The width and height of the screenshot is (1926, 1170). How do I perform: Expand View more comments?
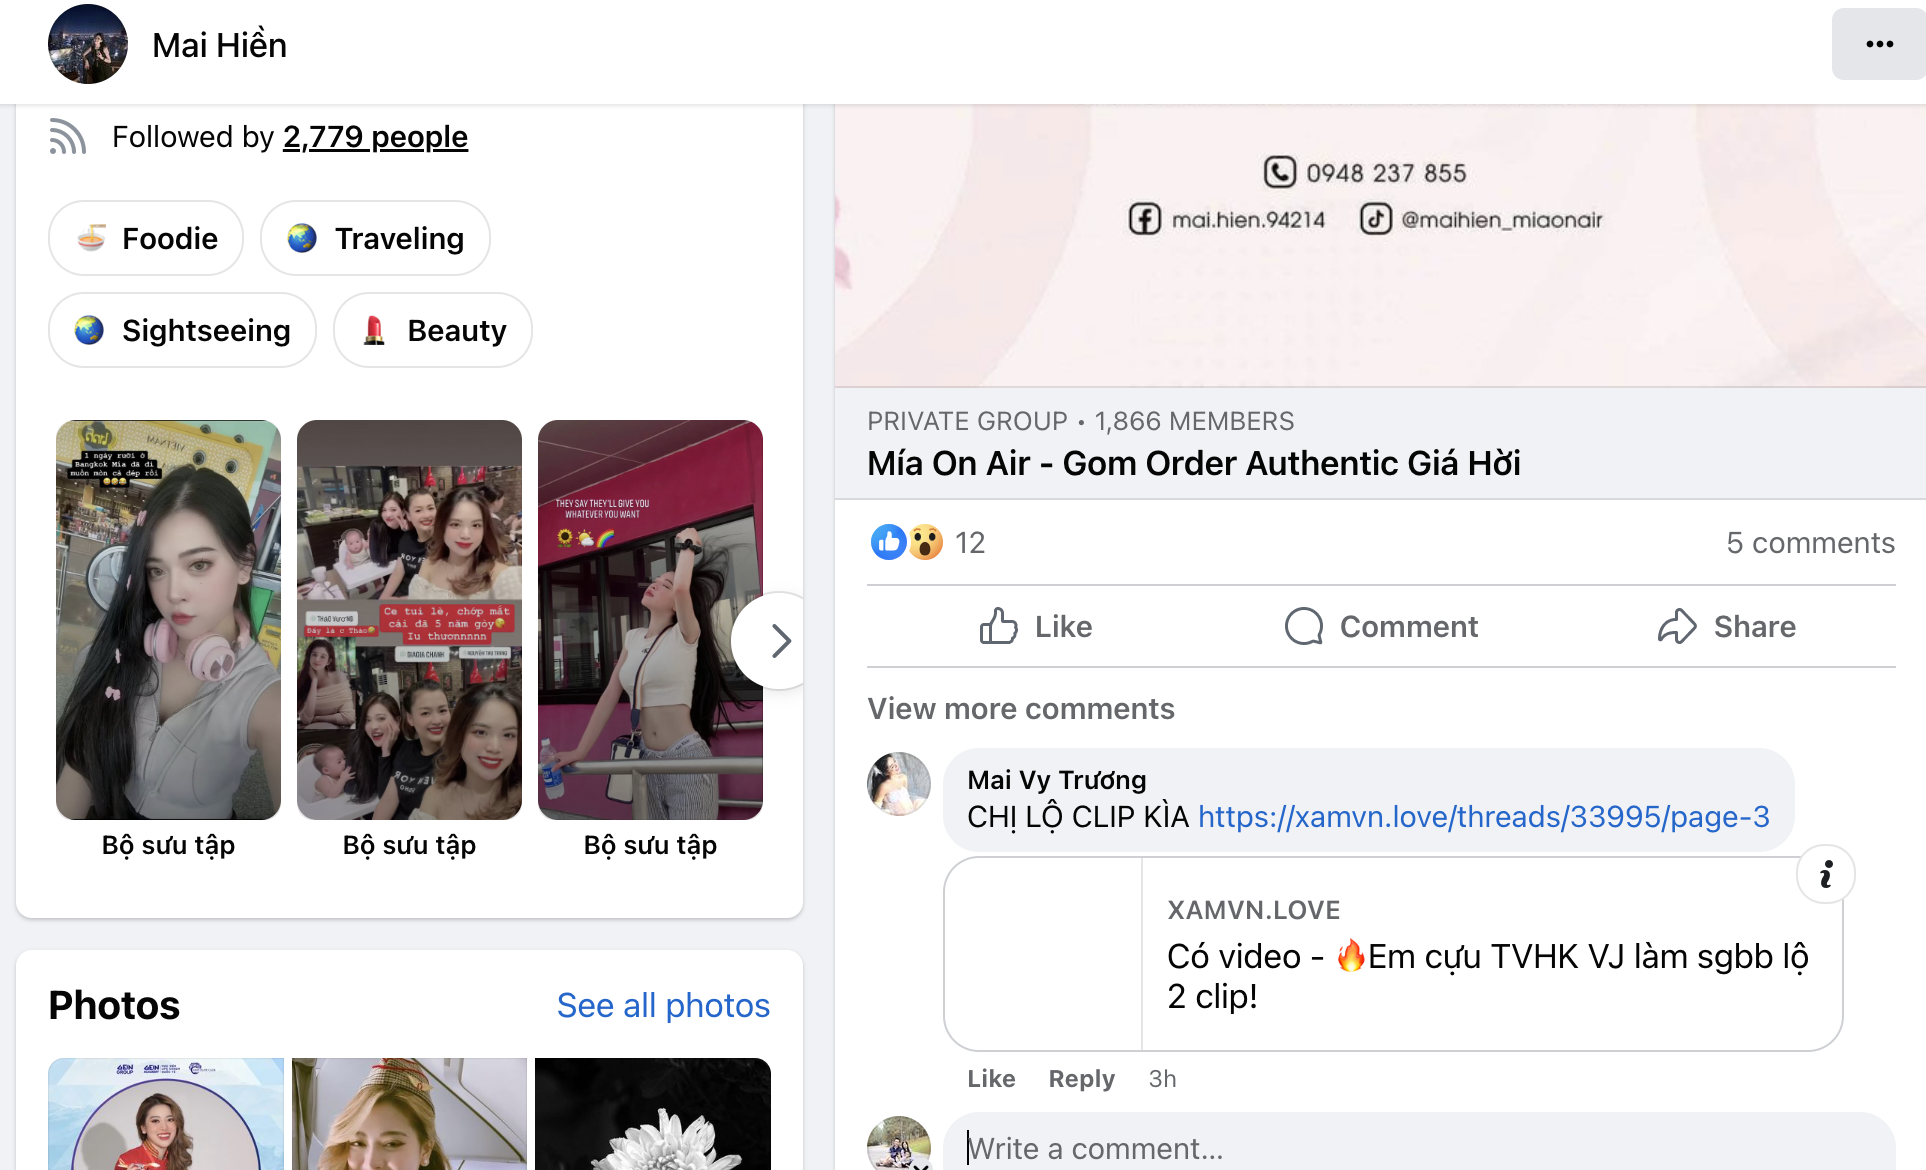pos(1020,709)
